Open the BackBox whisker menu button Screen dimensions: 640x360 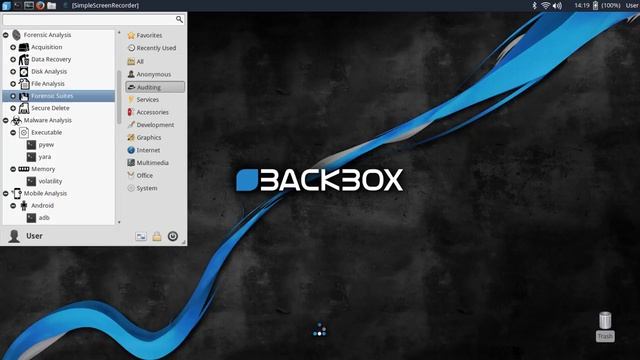(6, 5)
